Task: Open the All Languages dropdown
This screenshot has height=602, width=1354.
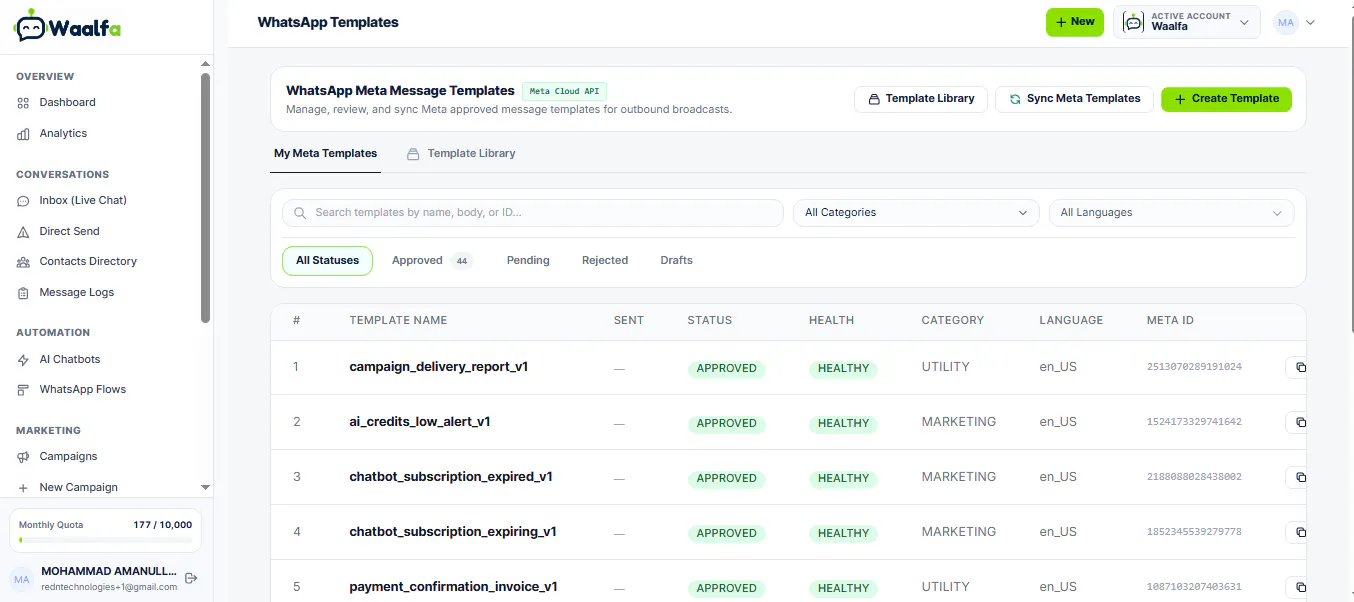Action: (1171, 213)
